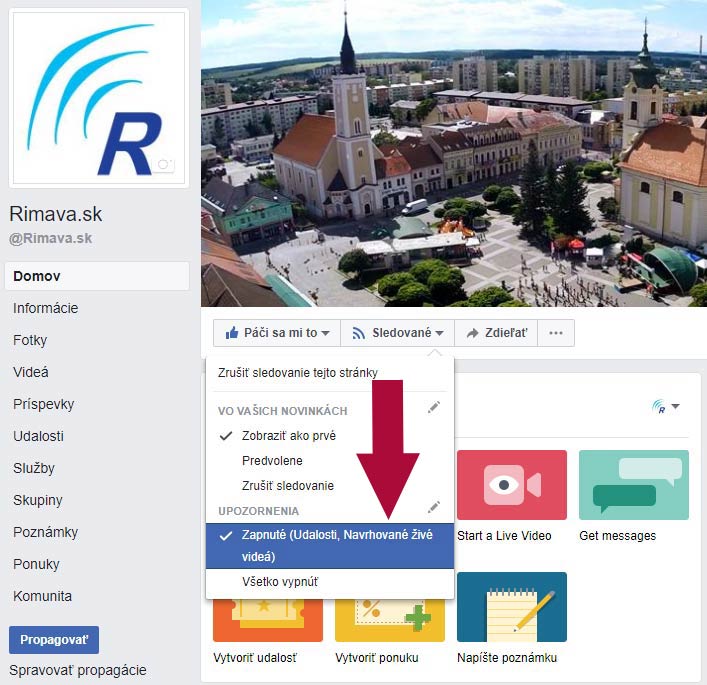The width and height of the screenshot is (707, 685).
Task: Open the Páči sa mi to dropdown
Action: click(x=276, y=333)
